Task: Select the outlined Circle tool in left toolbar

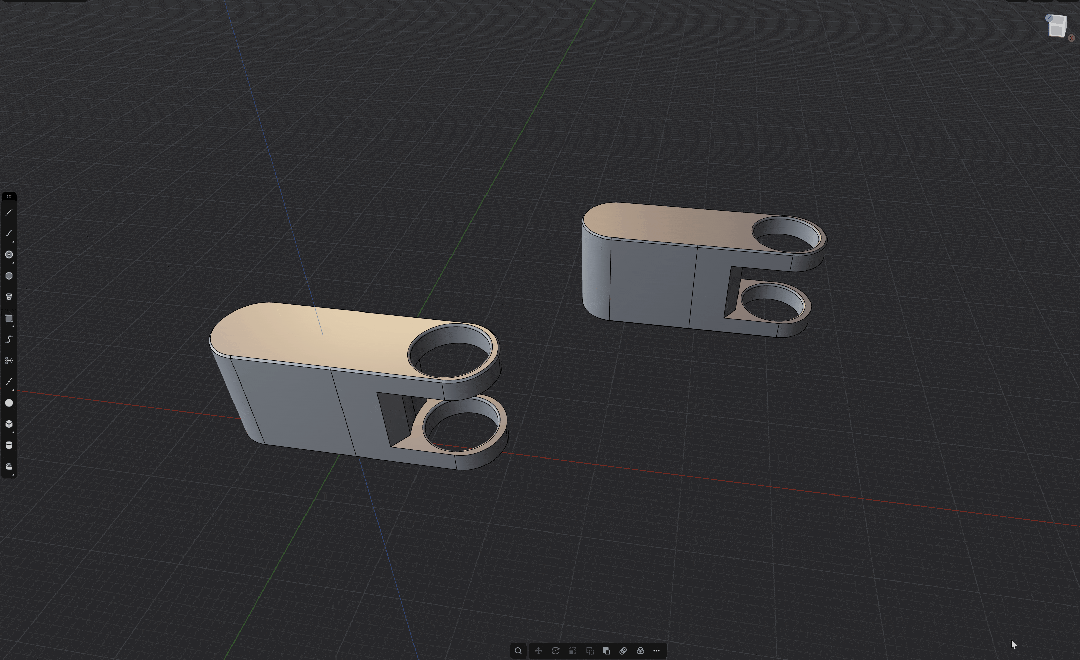Action: 9,255
